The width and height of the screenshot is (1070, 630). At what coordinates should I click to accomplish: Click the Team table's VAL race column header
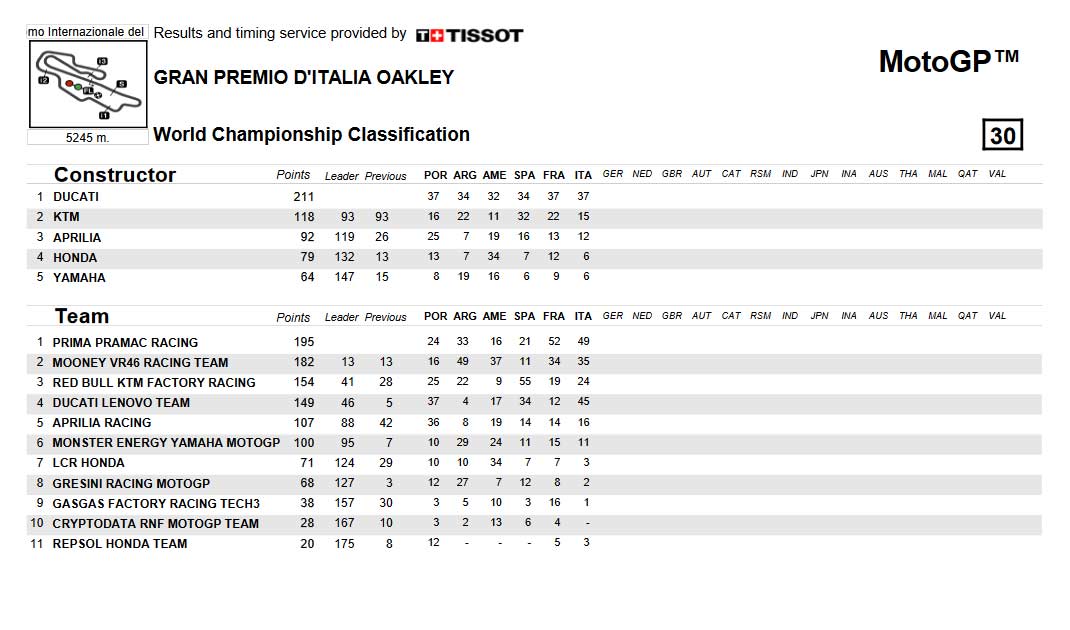click(997, 316)
